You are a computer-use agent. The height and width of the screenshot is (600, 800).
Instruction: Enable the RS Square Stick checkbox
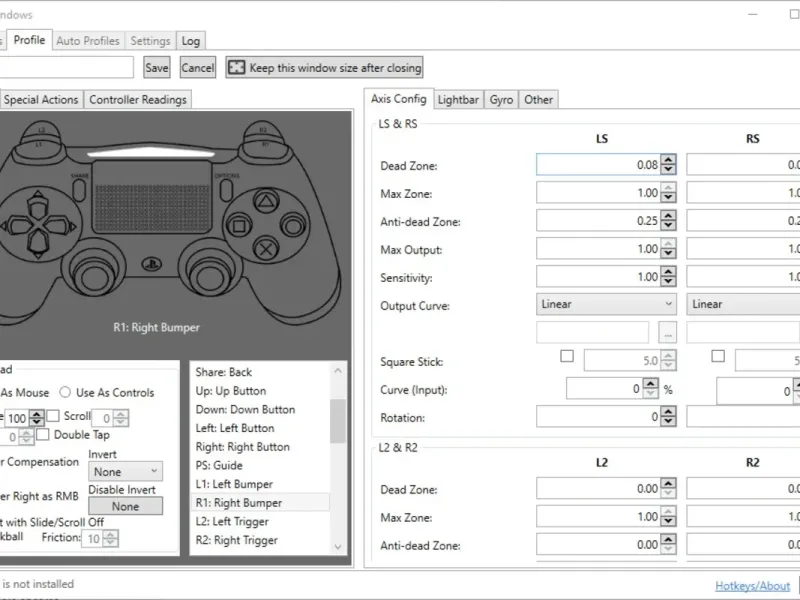coord(718,356)
